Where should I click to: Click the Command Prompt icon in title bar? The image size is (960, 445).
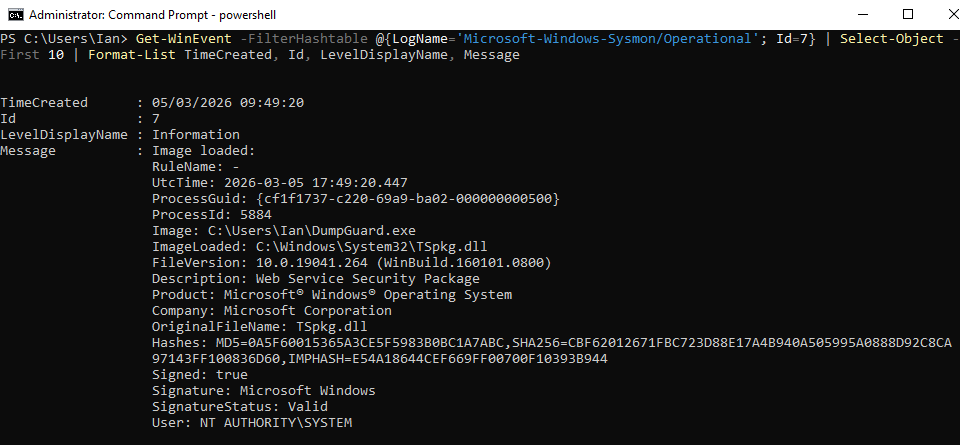[x=12, y=14]
